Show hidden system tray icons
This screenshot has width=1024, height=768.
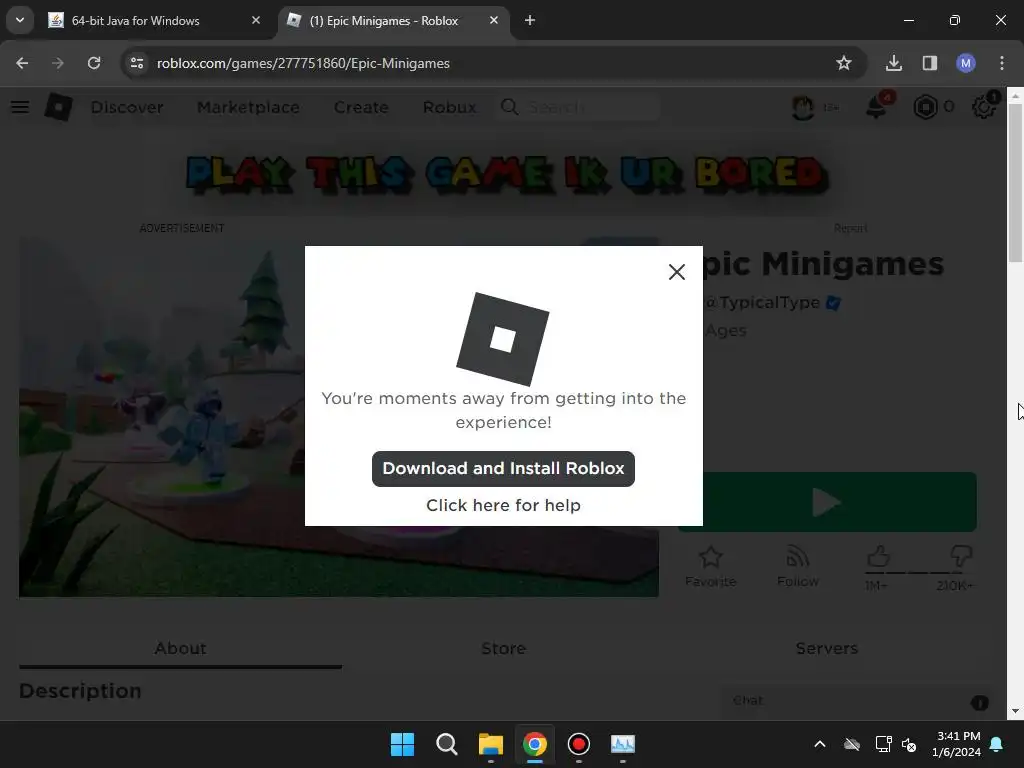[x=820, y=744]
